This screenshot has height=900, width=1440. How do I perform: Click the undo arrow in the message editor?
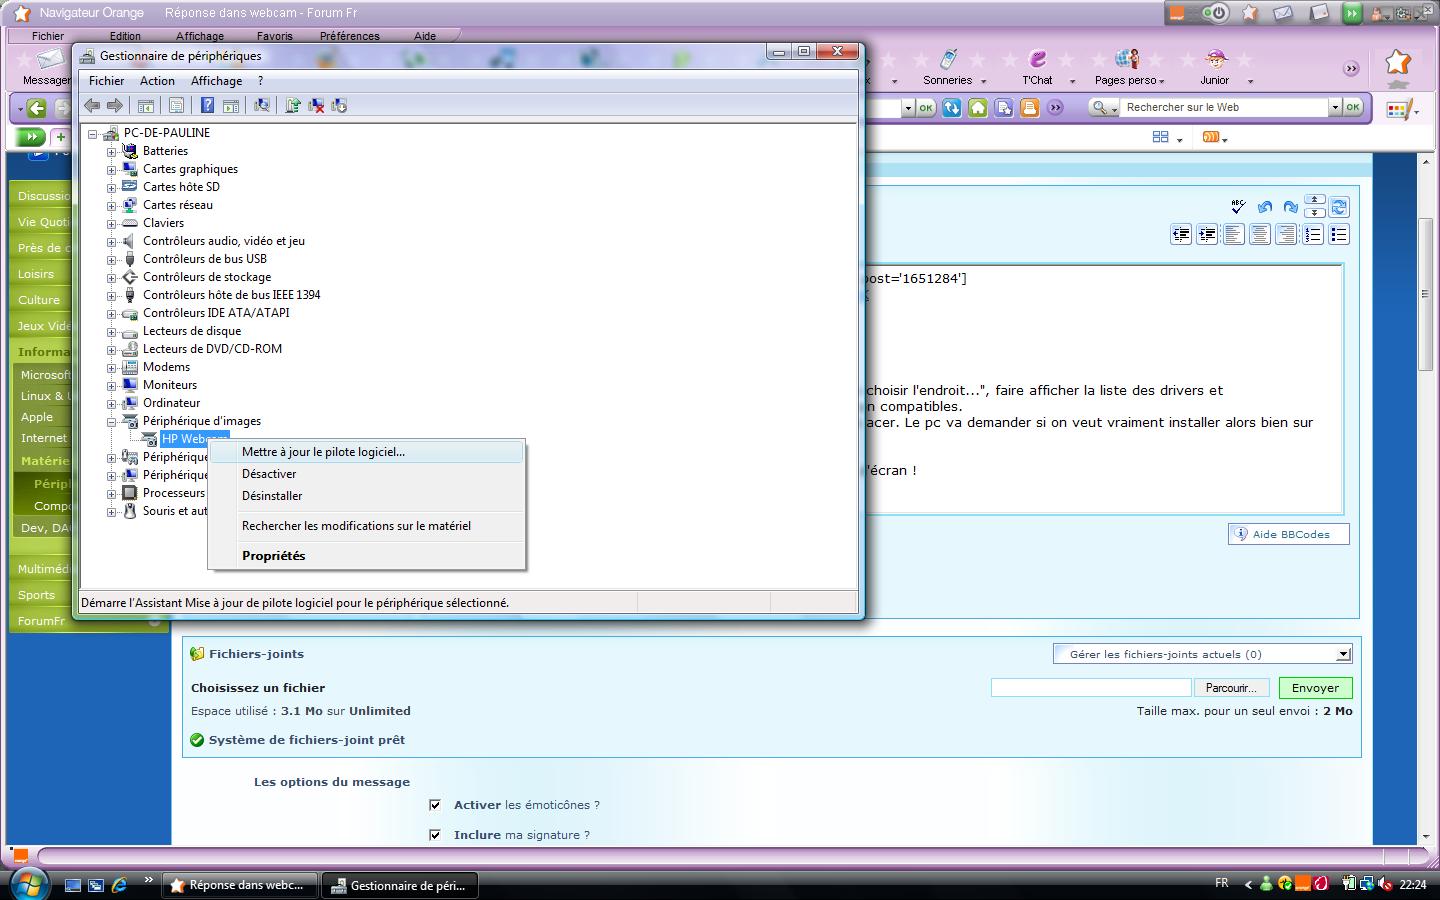pos(1264,207)
